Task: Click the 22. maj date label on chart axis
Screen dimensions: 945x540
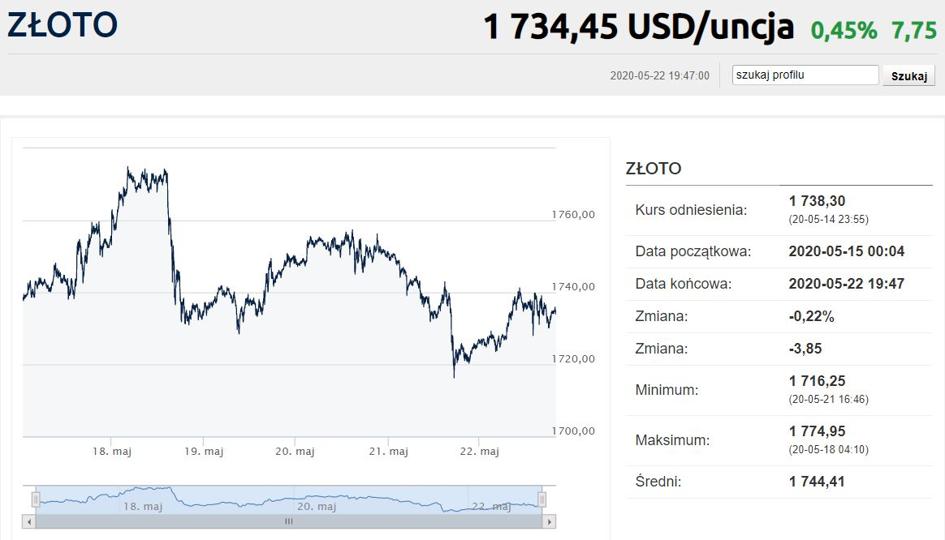Action: click(x=479, y=451)
